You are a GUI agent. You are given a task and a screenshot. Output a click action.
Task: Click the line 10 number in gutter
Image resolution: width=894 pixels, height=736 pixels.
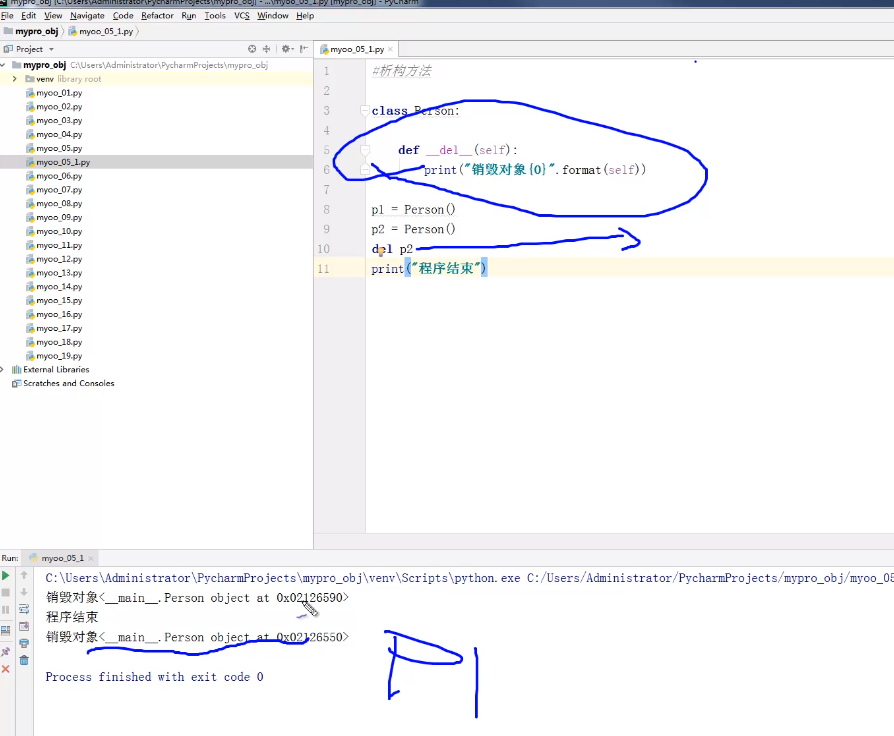[323, 249]
